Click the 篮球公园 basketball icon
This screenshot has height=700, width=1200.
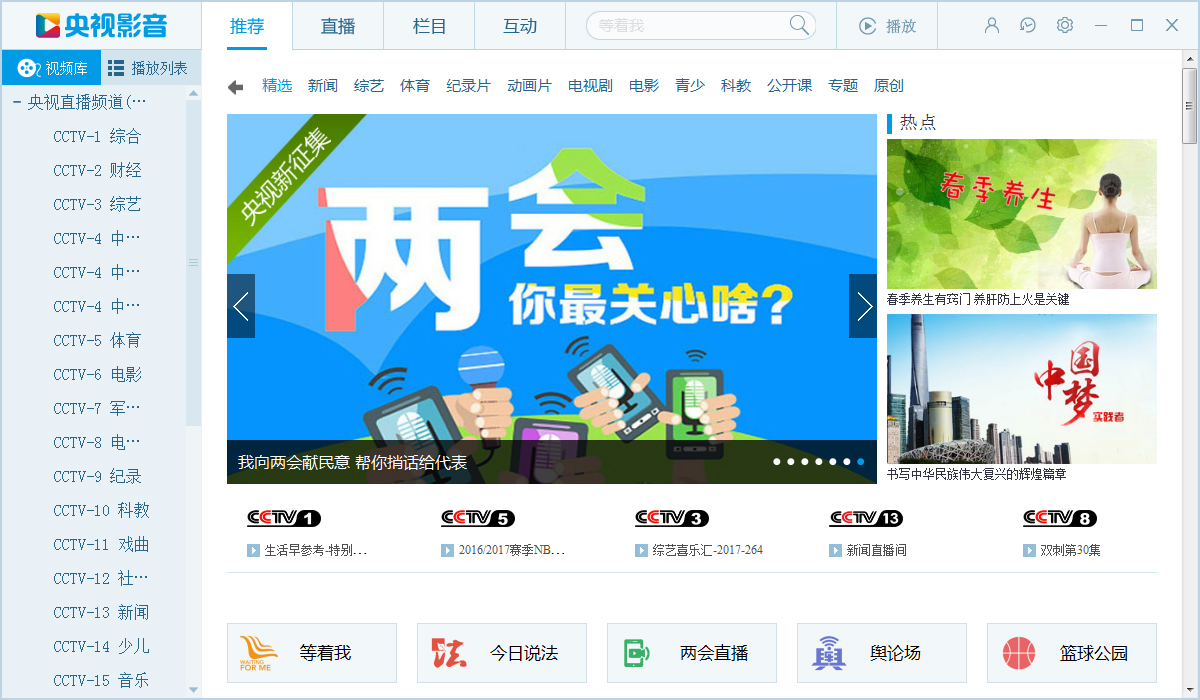click(x=1018, y=653)
